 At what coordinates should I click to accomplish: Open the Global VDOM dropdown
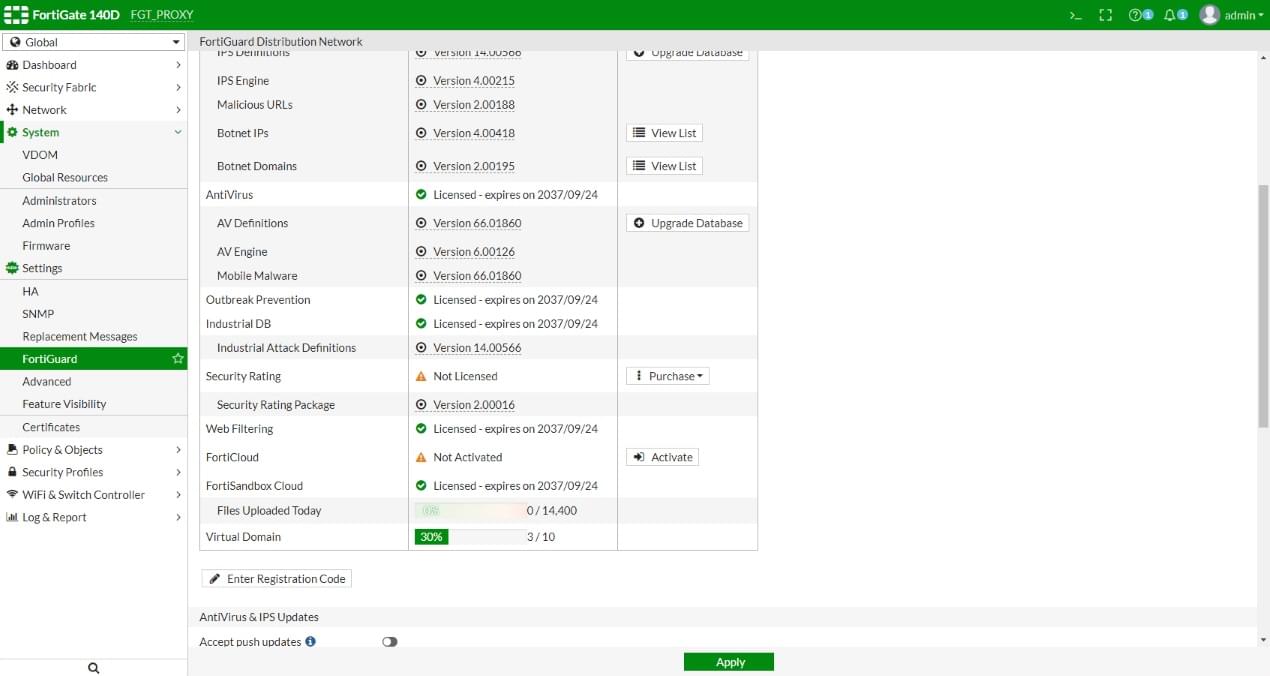point(93,42)
